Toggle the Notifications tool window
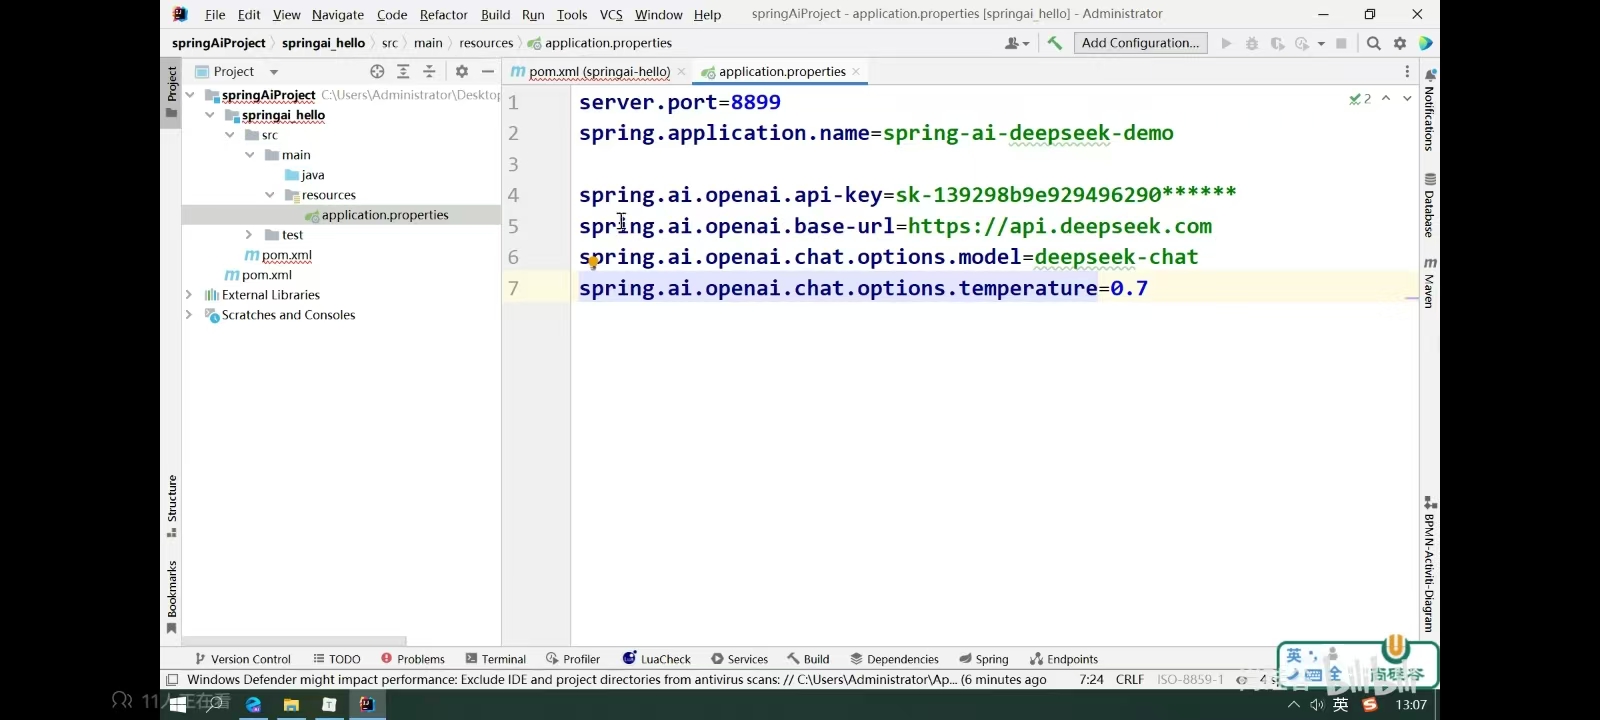The image size is (1600, 720). [1430, 110]
